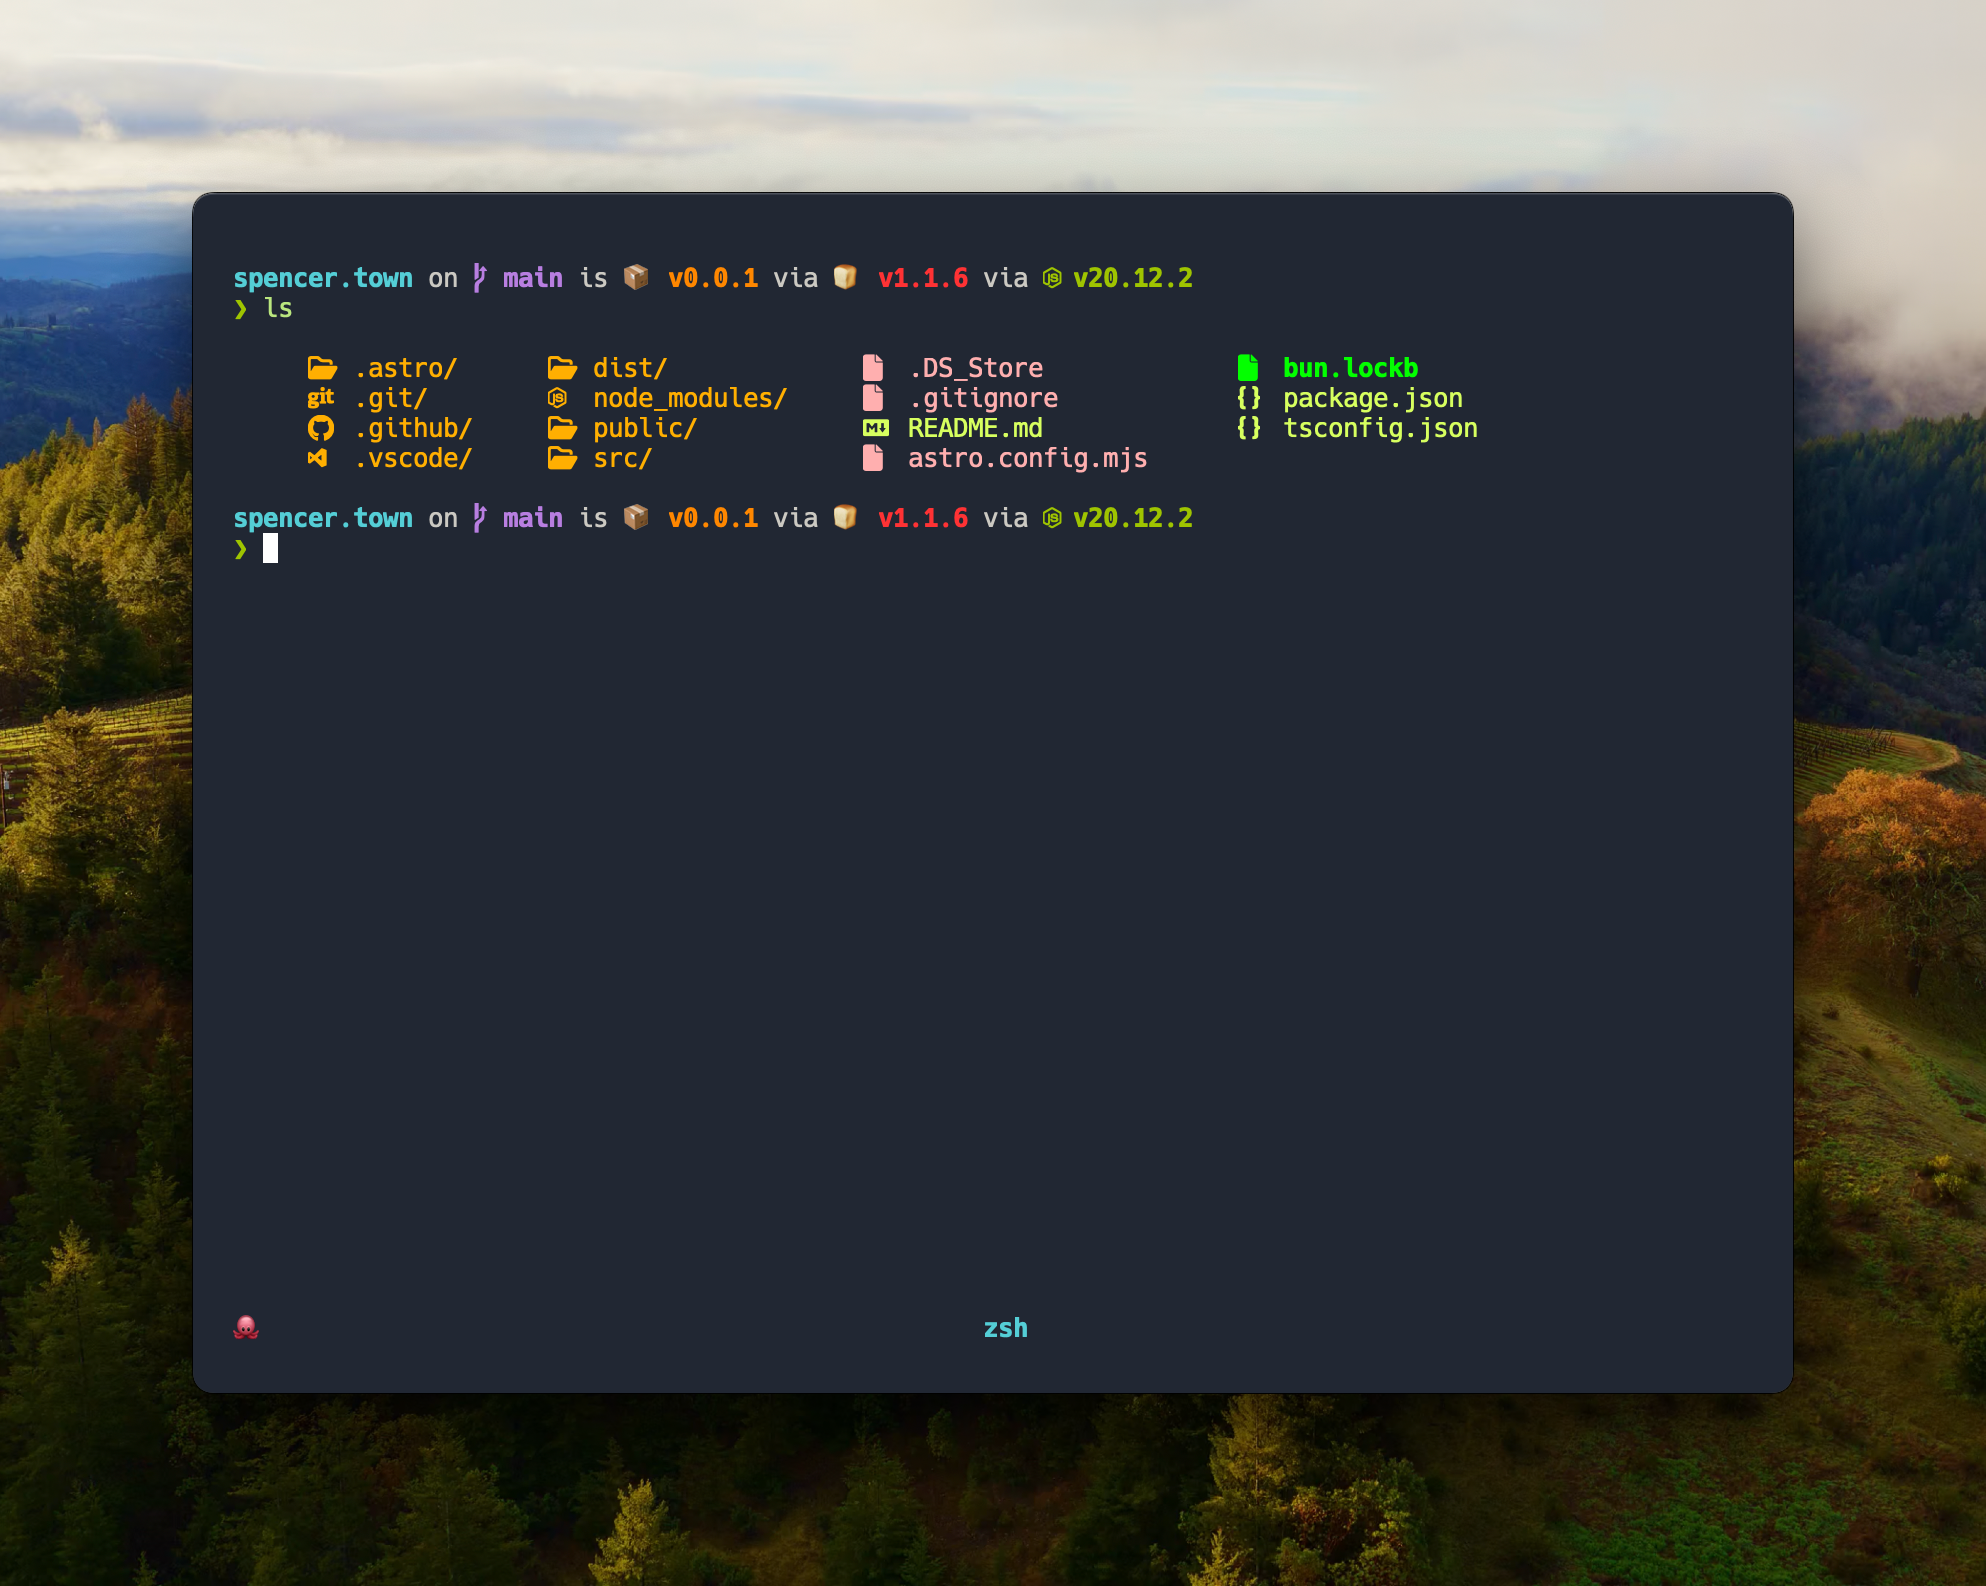Click on astro.config.mjs file
Image resolution: width=1986 pixels, height=1586 pixels.
[x=1025, y=458]
